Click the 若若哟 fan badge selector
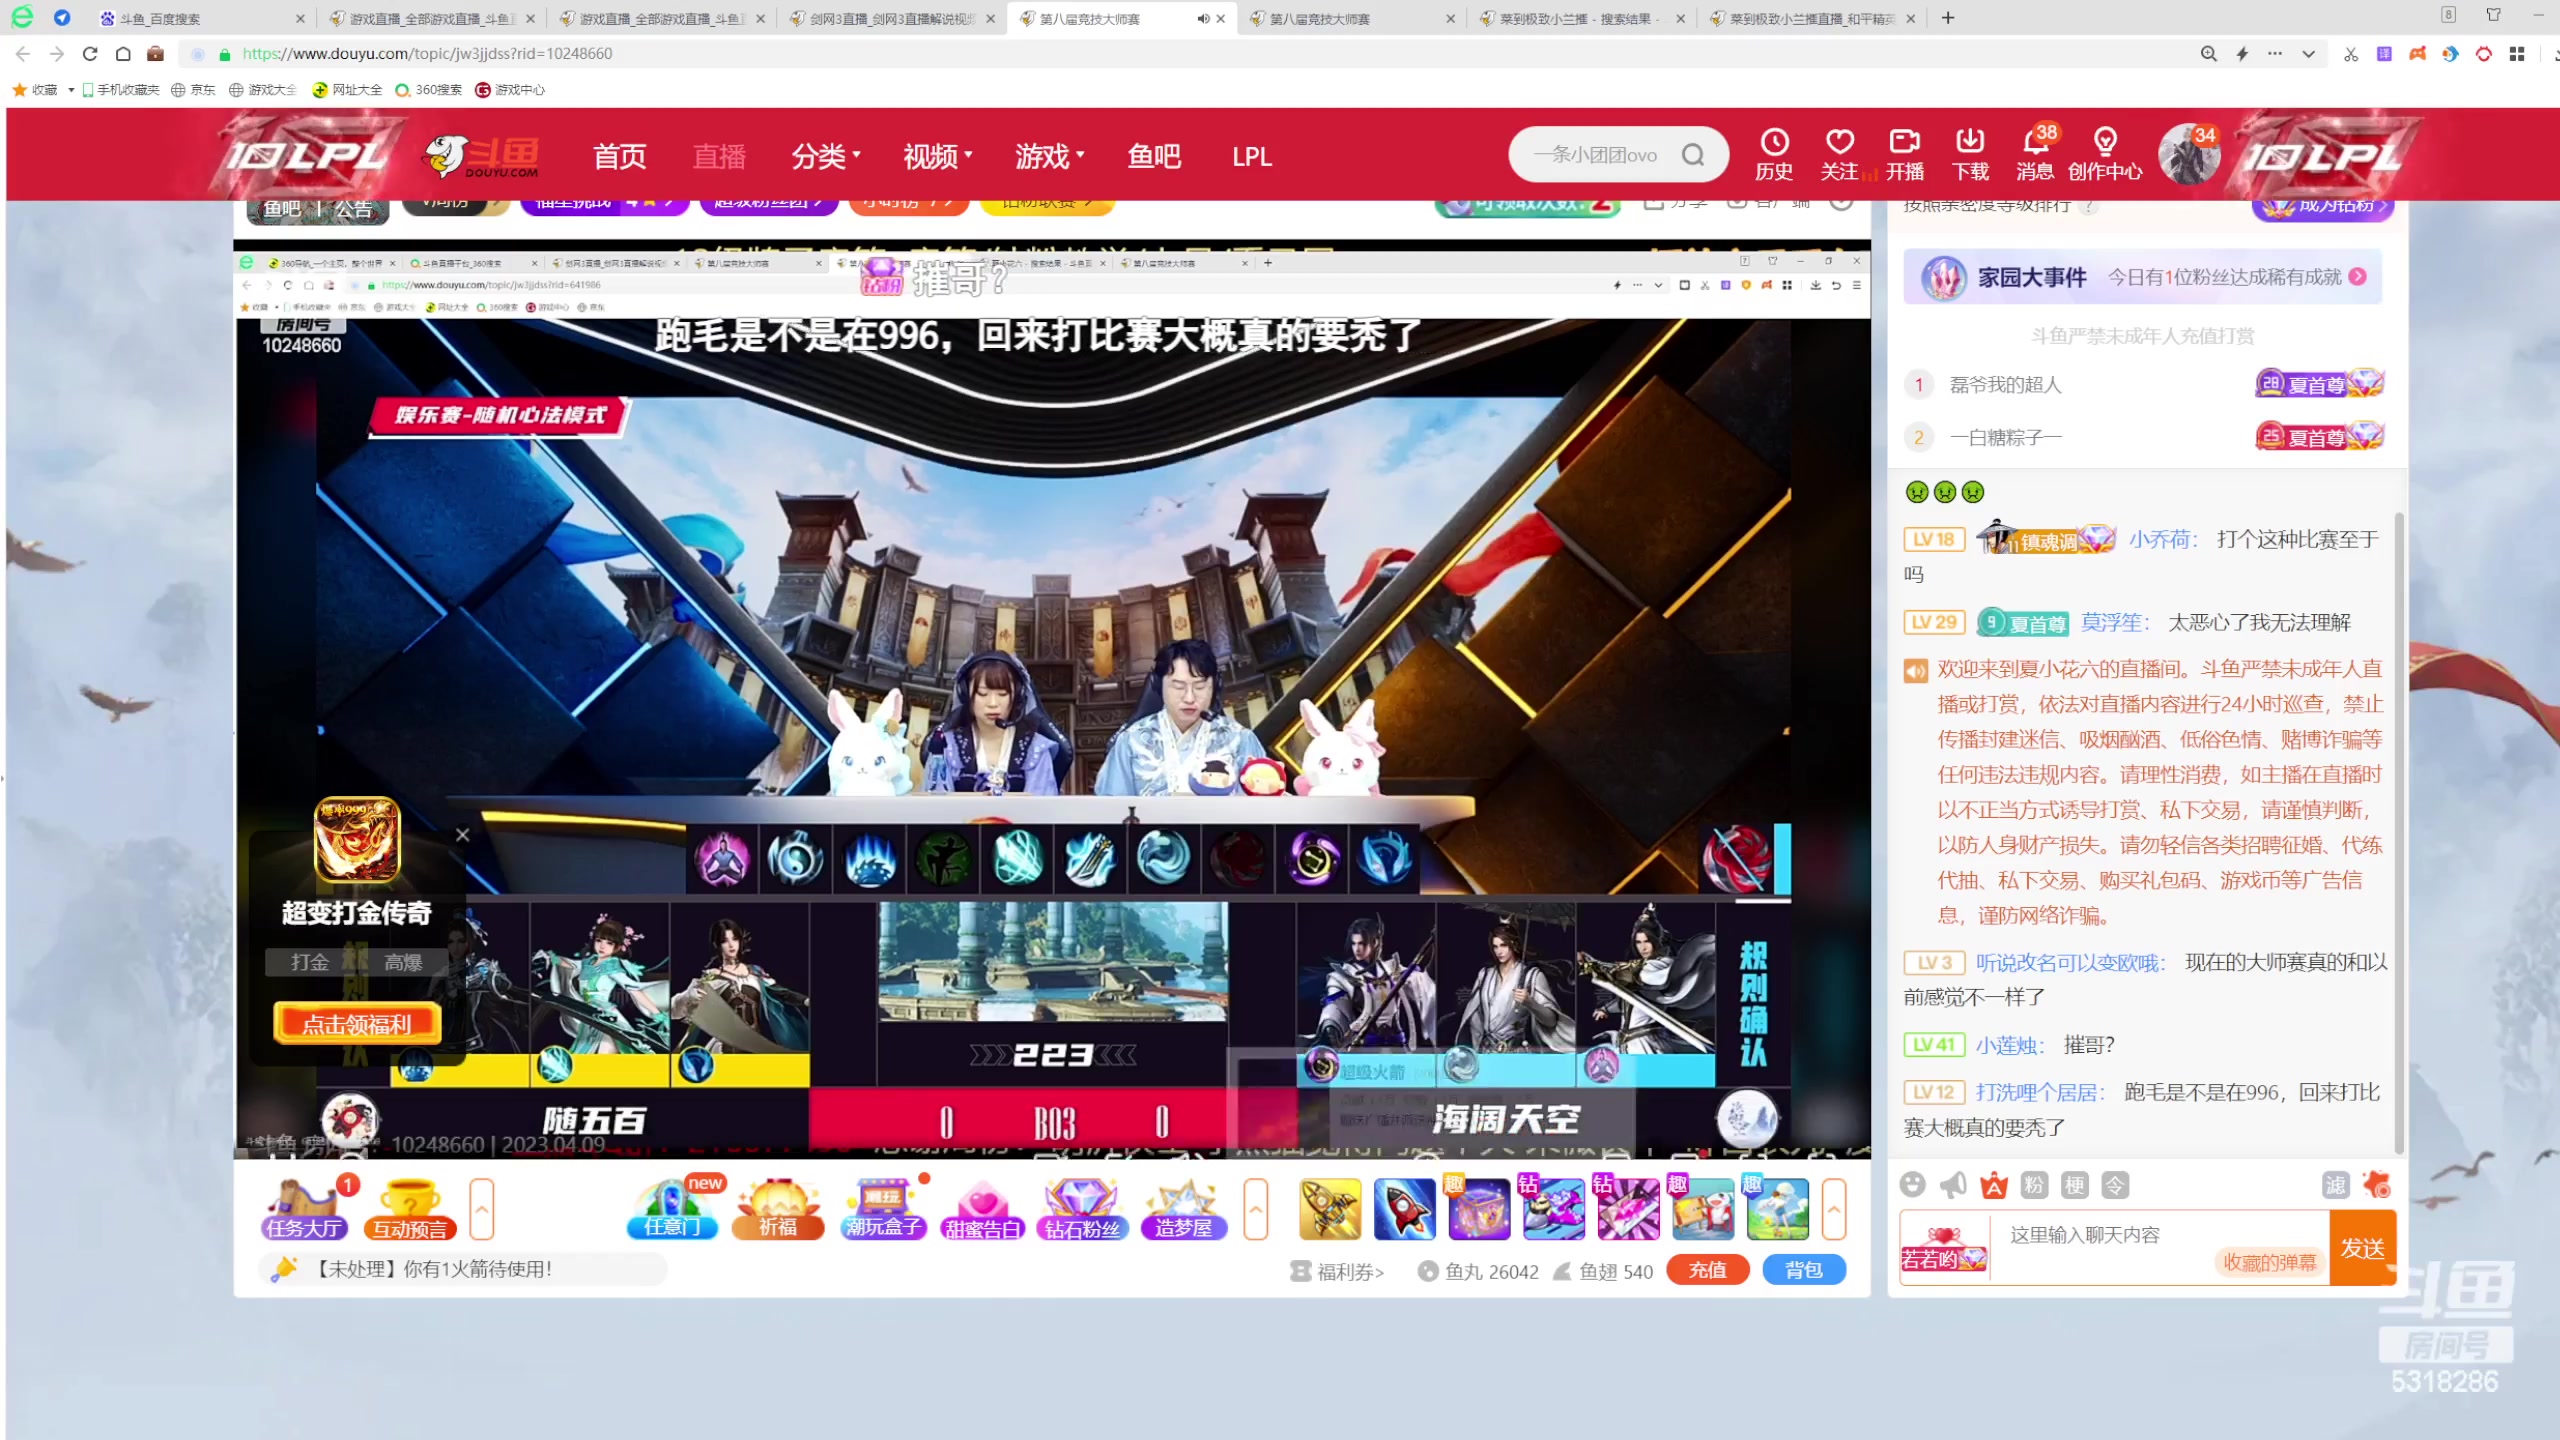This screenshot has width=2560, height=1440. (x=1944, y=1248)
